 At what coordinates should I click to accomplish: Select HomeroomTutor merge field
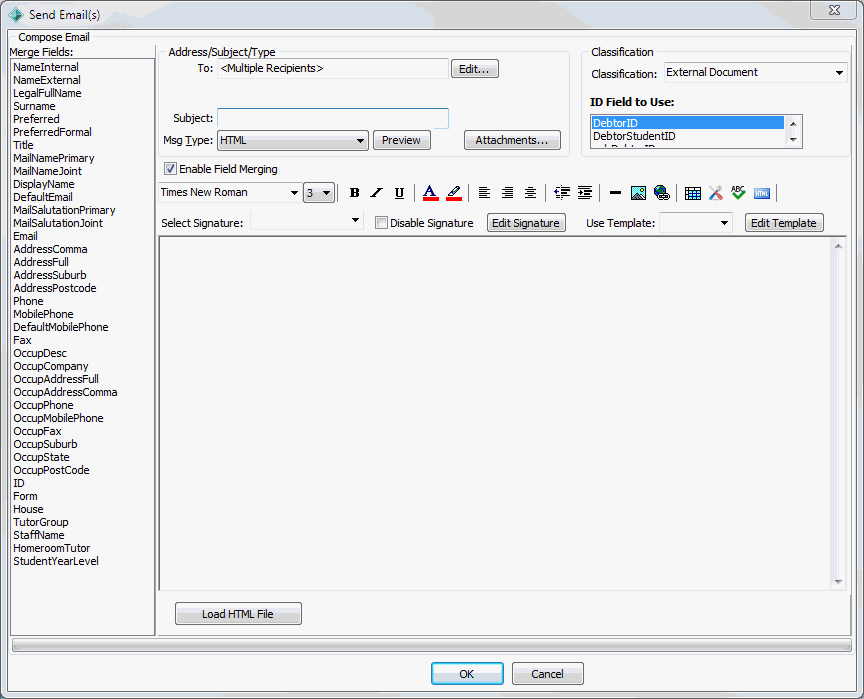click(x=51, y=548)
